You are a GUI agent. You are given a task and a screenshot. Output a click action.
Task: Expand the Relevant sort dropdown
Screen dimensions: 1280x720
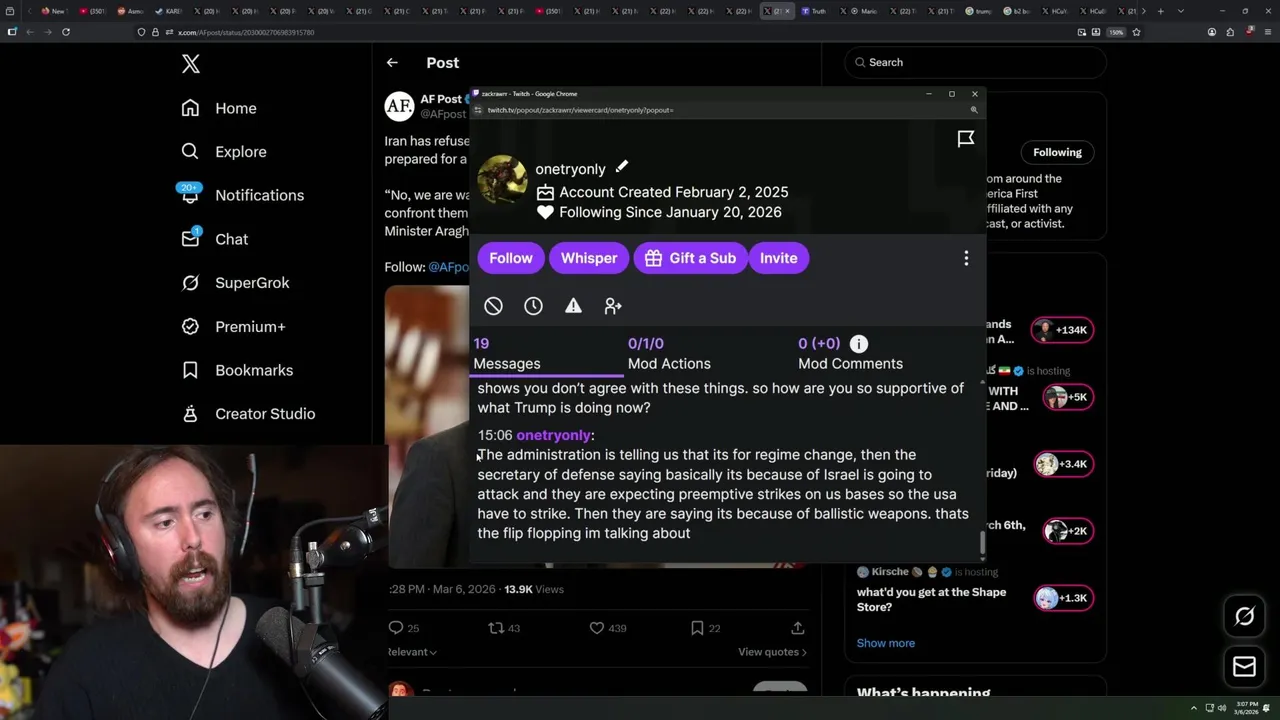pos(412,652)
